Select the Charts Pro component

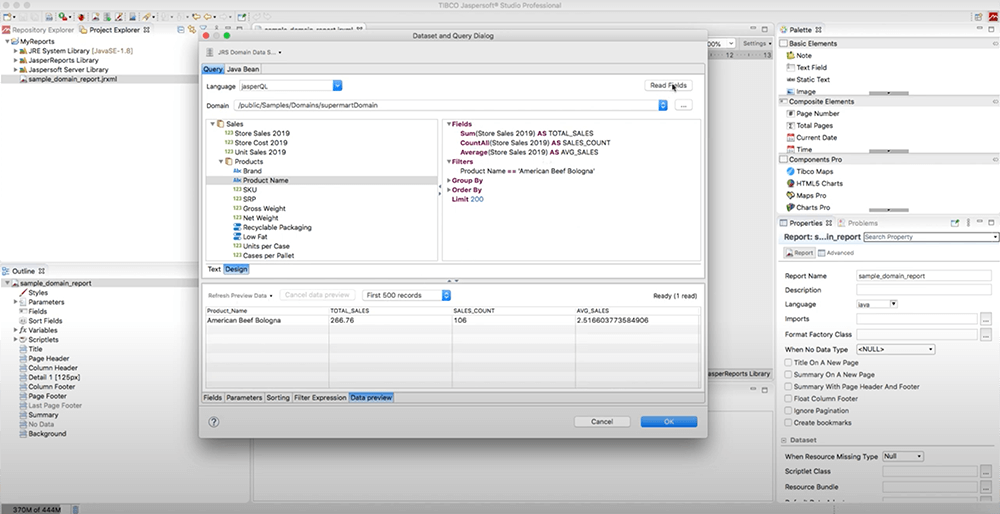808,208
